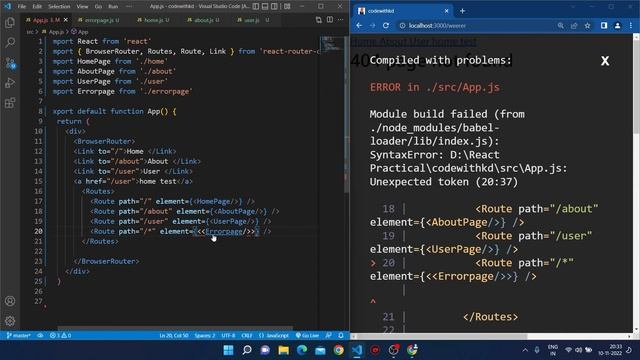640x360 pixels.
Task: Start Go Live server from status bar
Action: click(x=307, y=336)
